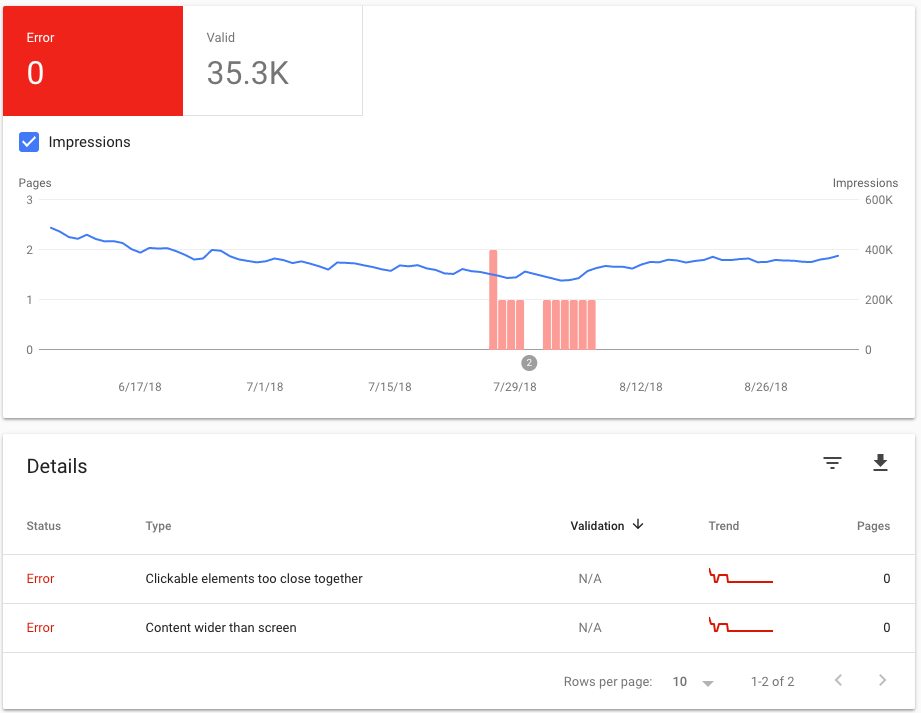Download the Details table data
The width and height of the screenshot is (921, 713).
(880, 463)
